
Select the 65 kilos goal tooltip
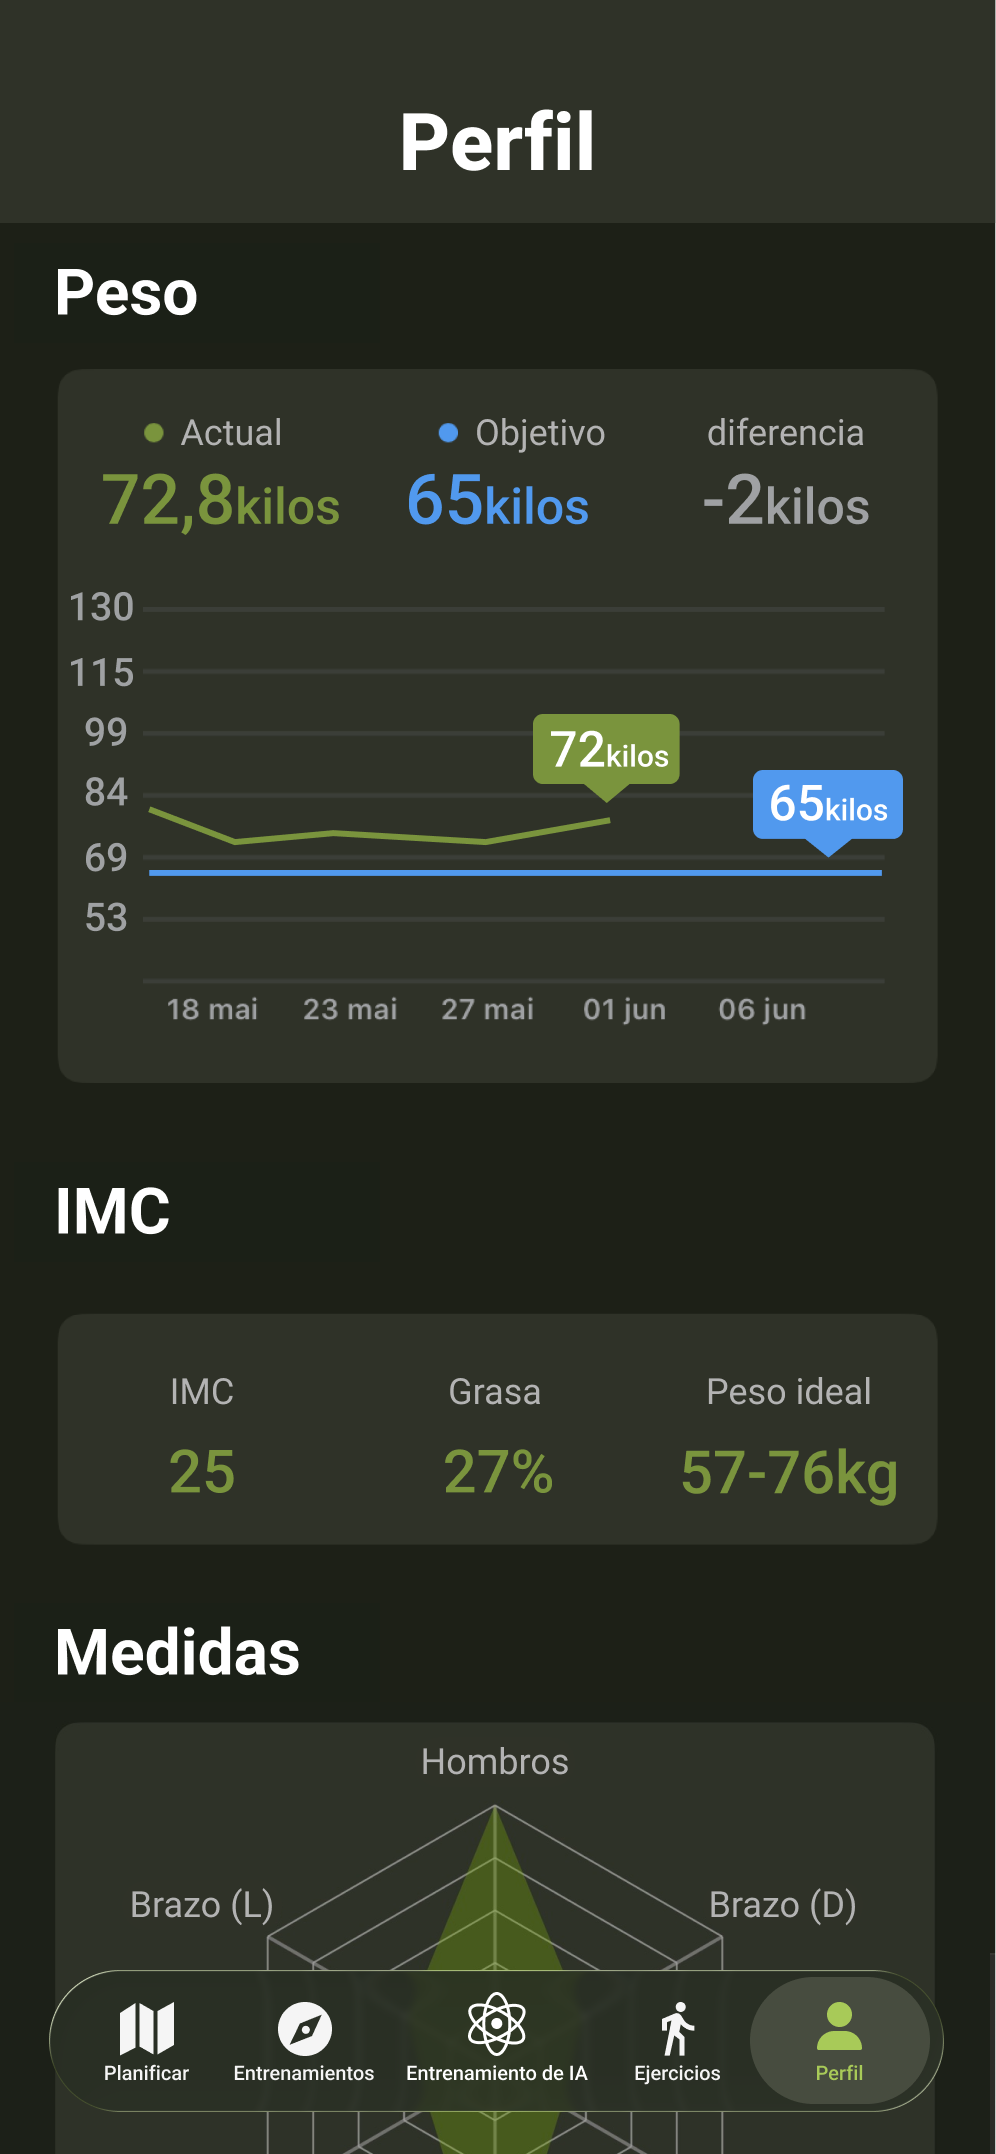(828, 805)
